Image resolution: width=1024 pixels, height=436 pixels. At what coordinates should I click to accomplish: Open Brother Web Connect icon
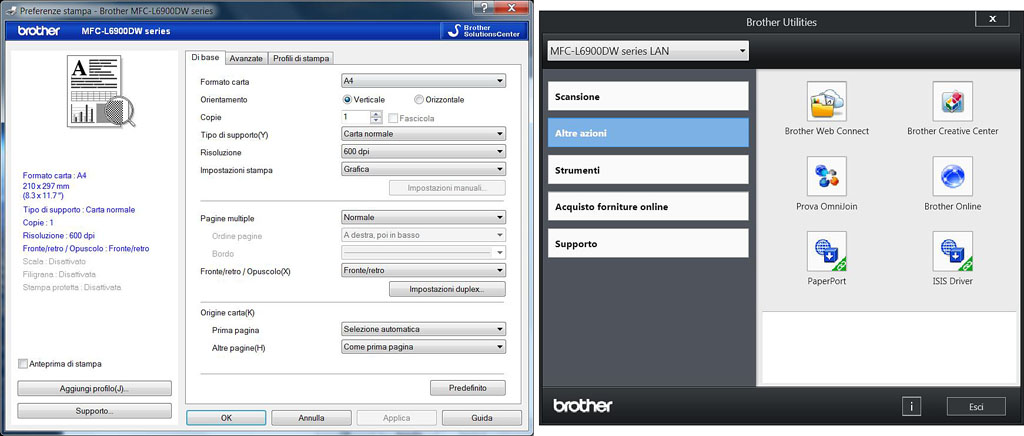(x=826, y=102)
